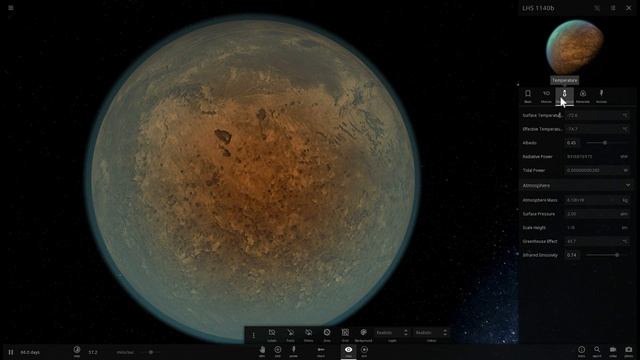Screen dimensions: 640x360
Task: Change the Total Power unit
Action: (626, 170)
